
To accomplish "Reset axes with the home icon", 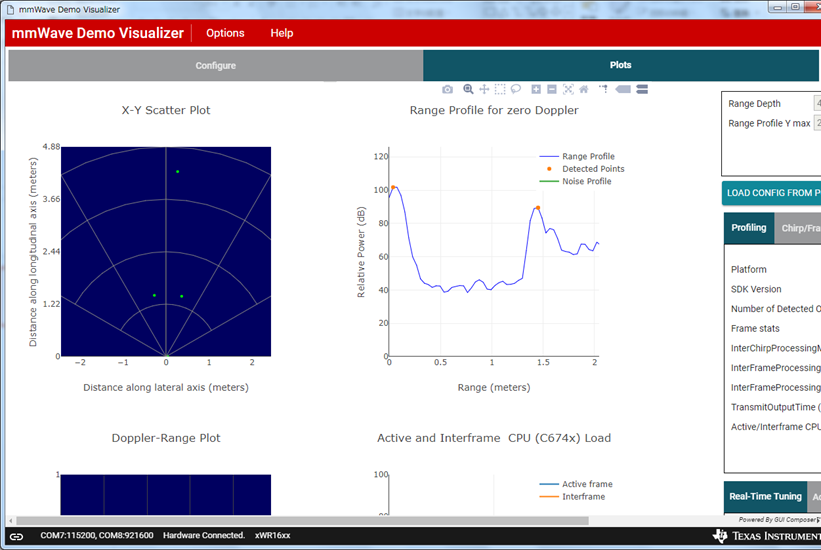I will pyautogui.click(x=584, y=90).
